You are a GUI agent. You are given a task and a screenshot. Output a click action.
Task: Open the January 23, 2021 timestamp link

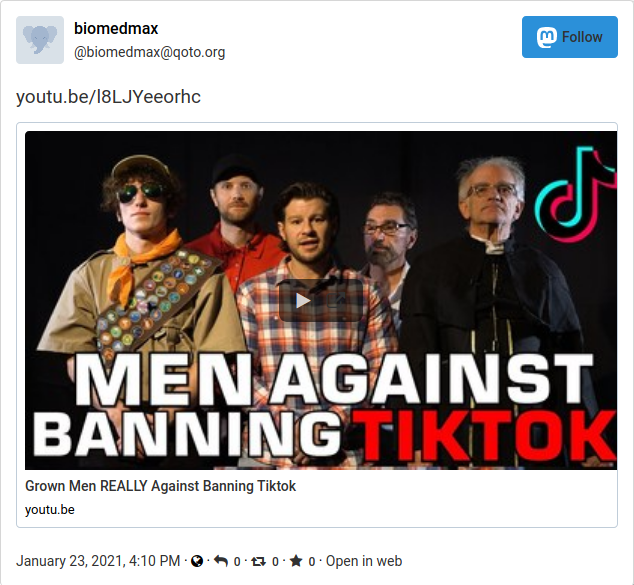coord(98,561)
